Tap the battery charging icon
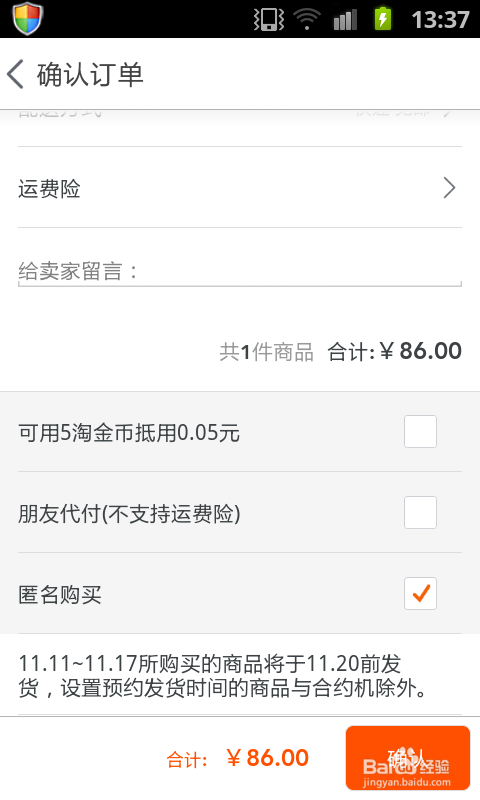 pyautogui.click(x=383, y=19)
